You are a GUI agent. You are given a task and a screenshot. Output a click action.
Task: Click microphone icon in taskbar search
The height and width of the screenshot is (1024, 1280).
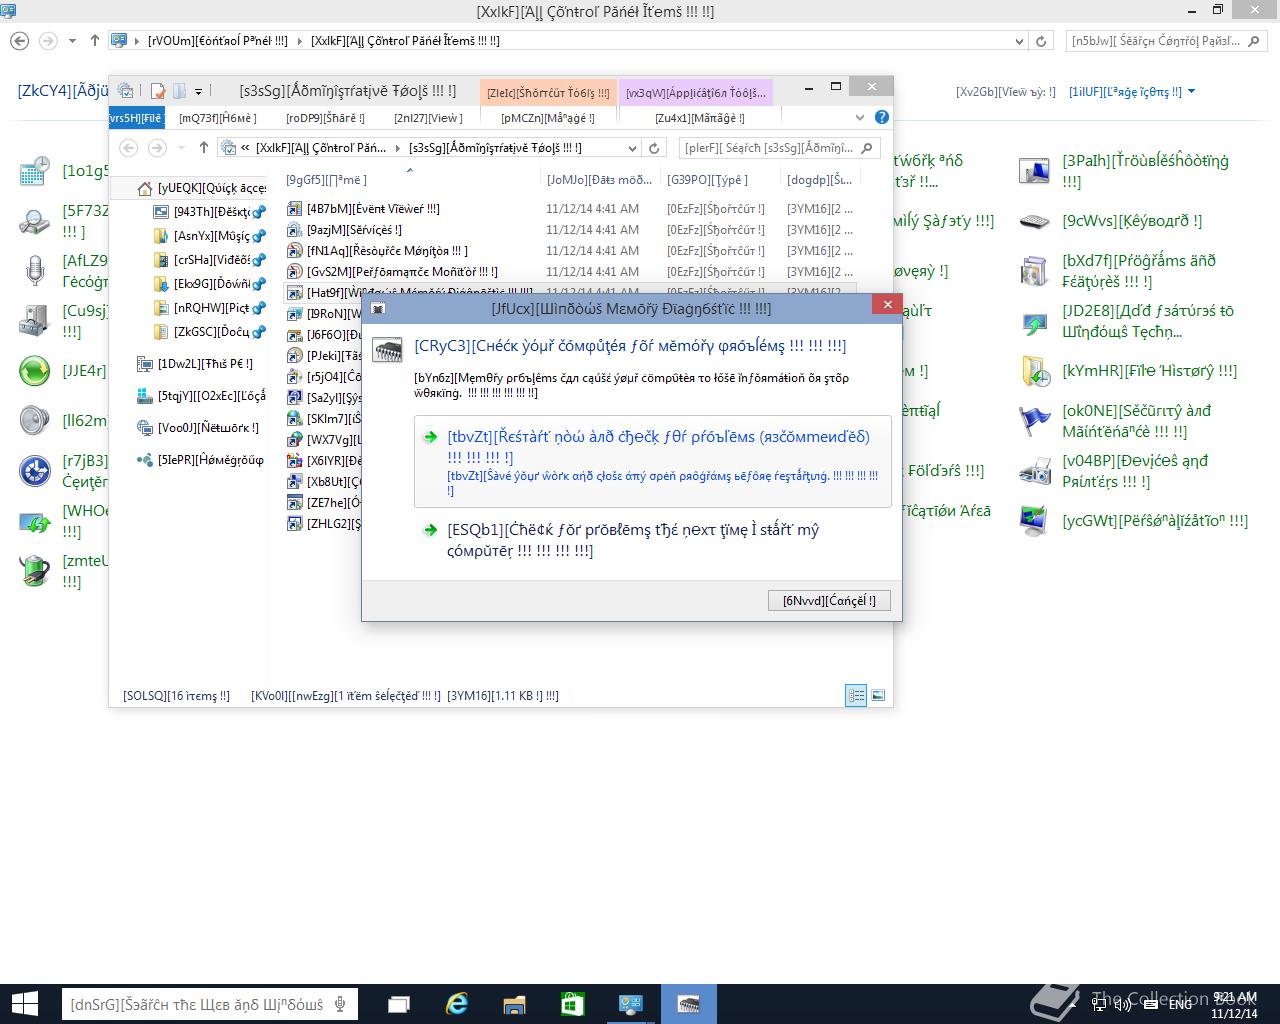point(341,1004)
